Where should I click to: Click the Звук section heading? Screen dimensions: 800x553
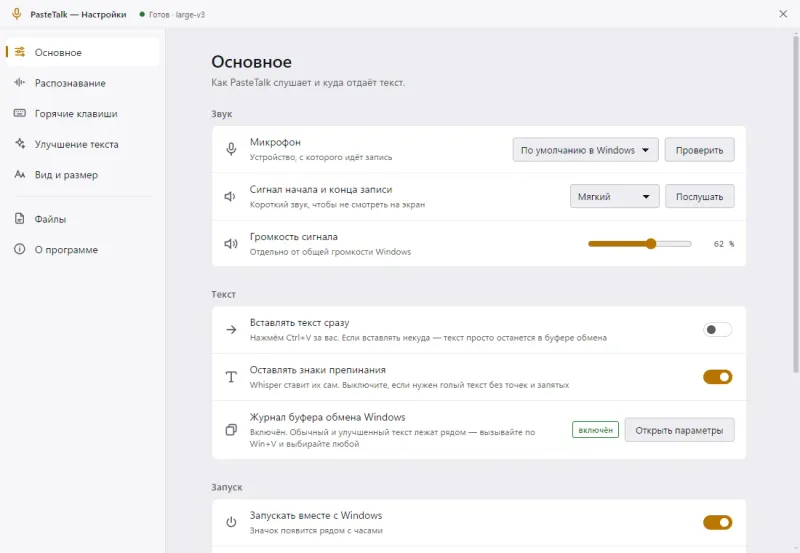pos(221,114)
